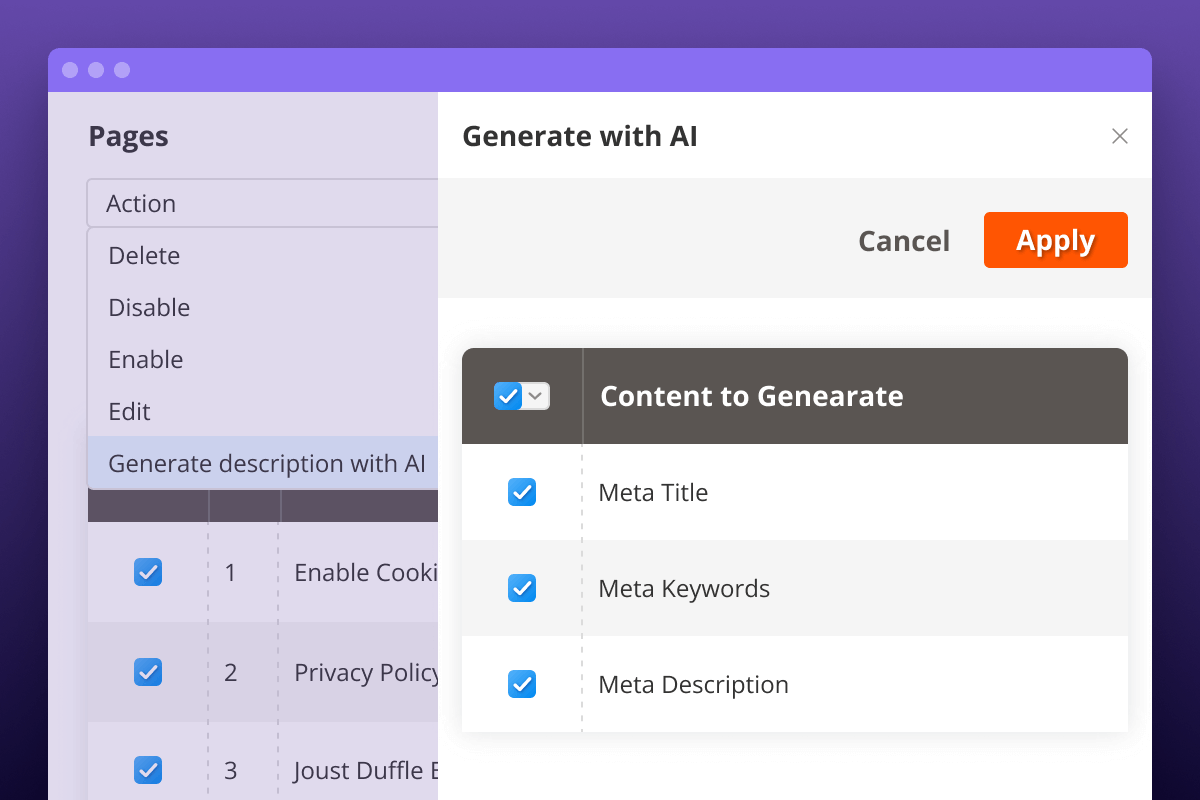The width and height of the screenshot is (1200, 800).
Task: Toggle the select-all checkbox in the header
Action: [x=507, y=396]
